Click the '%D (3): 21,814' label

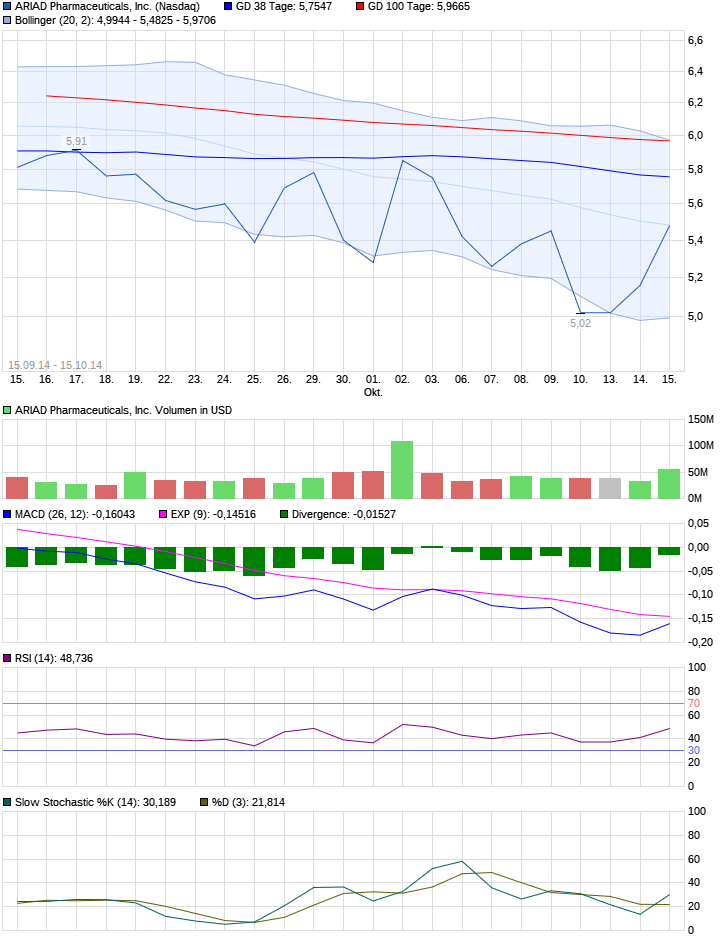tap(248, 802)
